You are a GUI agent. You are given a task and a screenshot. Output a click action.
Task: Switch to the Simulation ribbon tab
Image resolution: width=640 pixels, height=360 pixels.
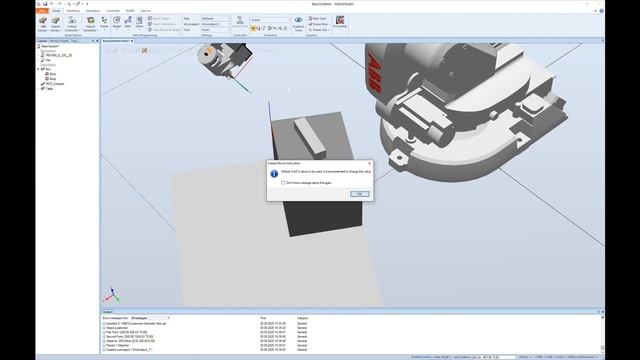(93, 11)
